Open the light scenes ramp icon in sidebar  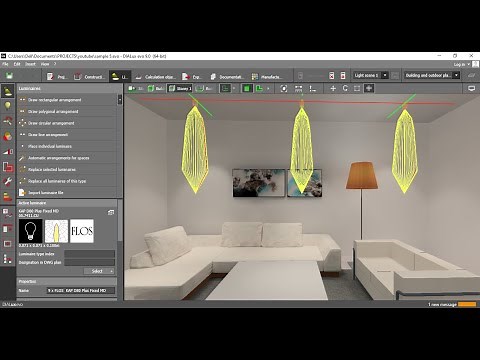tap(7, 152)
